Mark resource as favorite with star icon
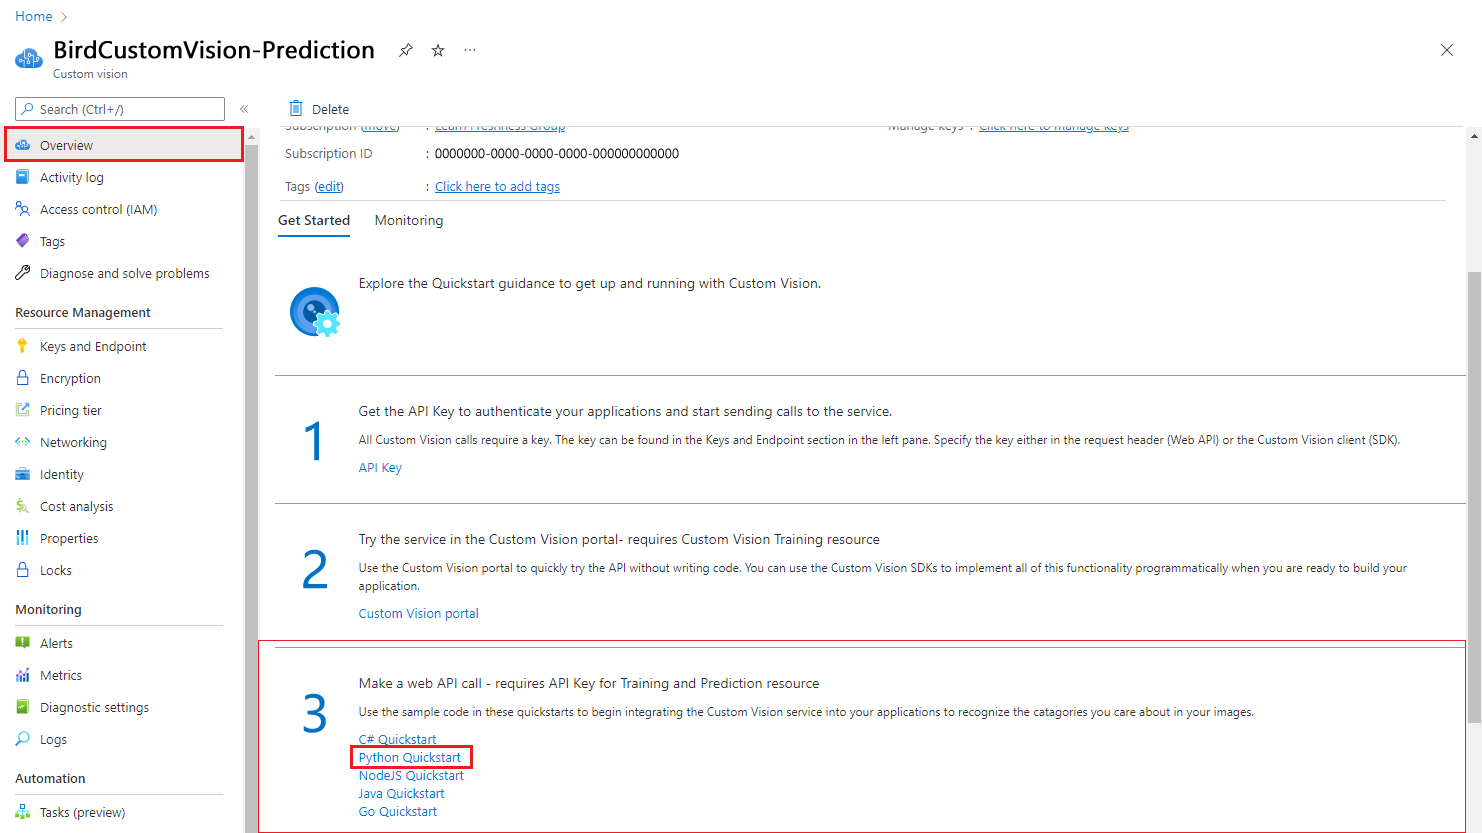 [438, 50]
